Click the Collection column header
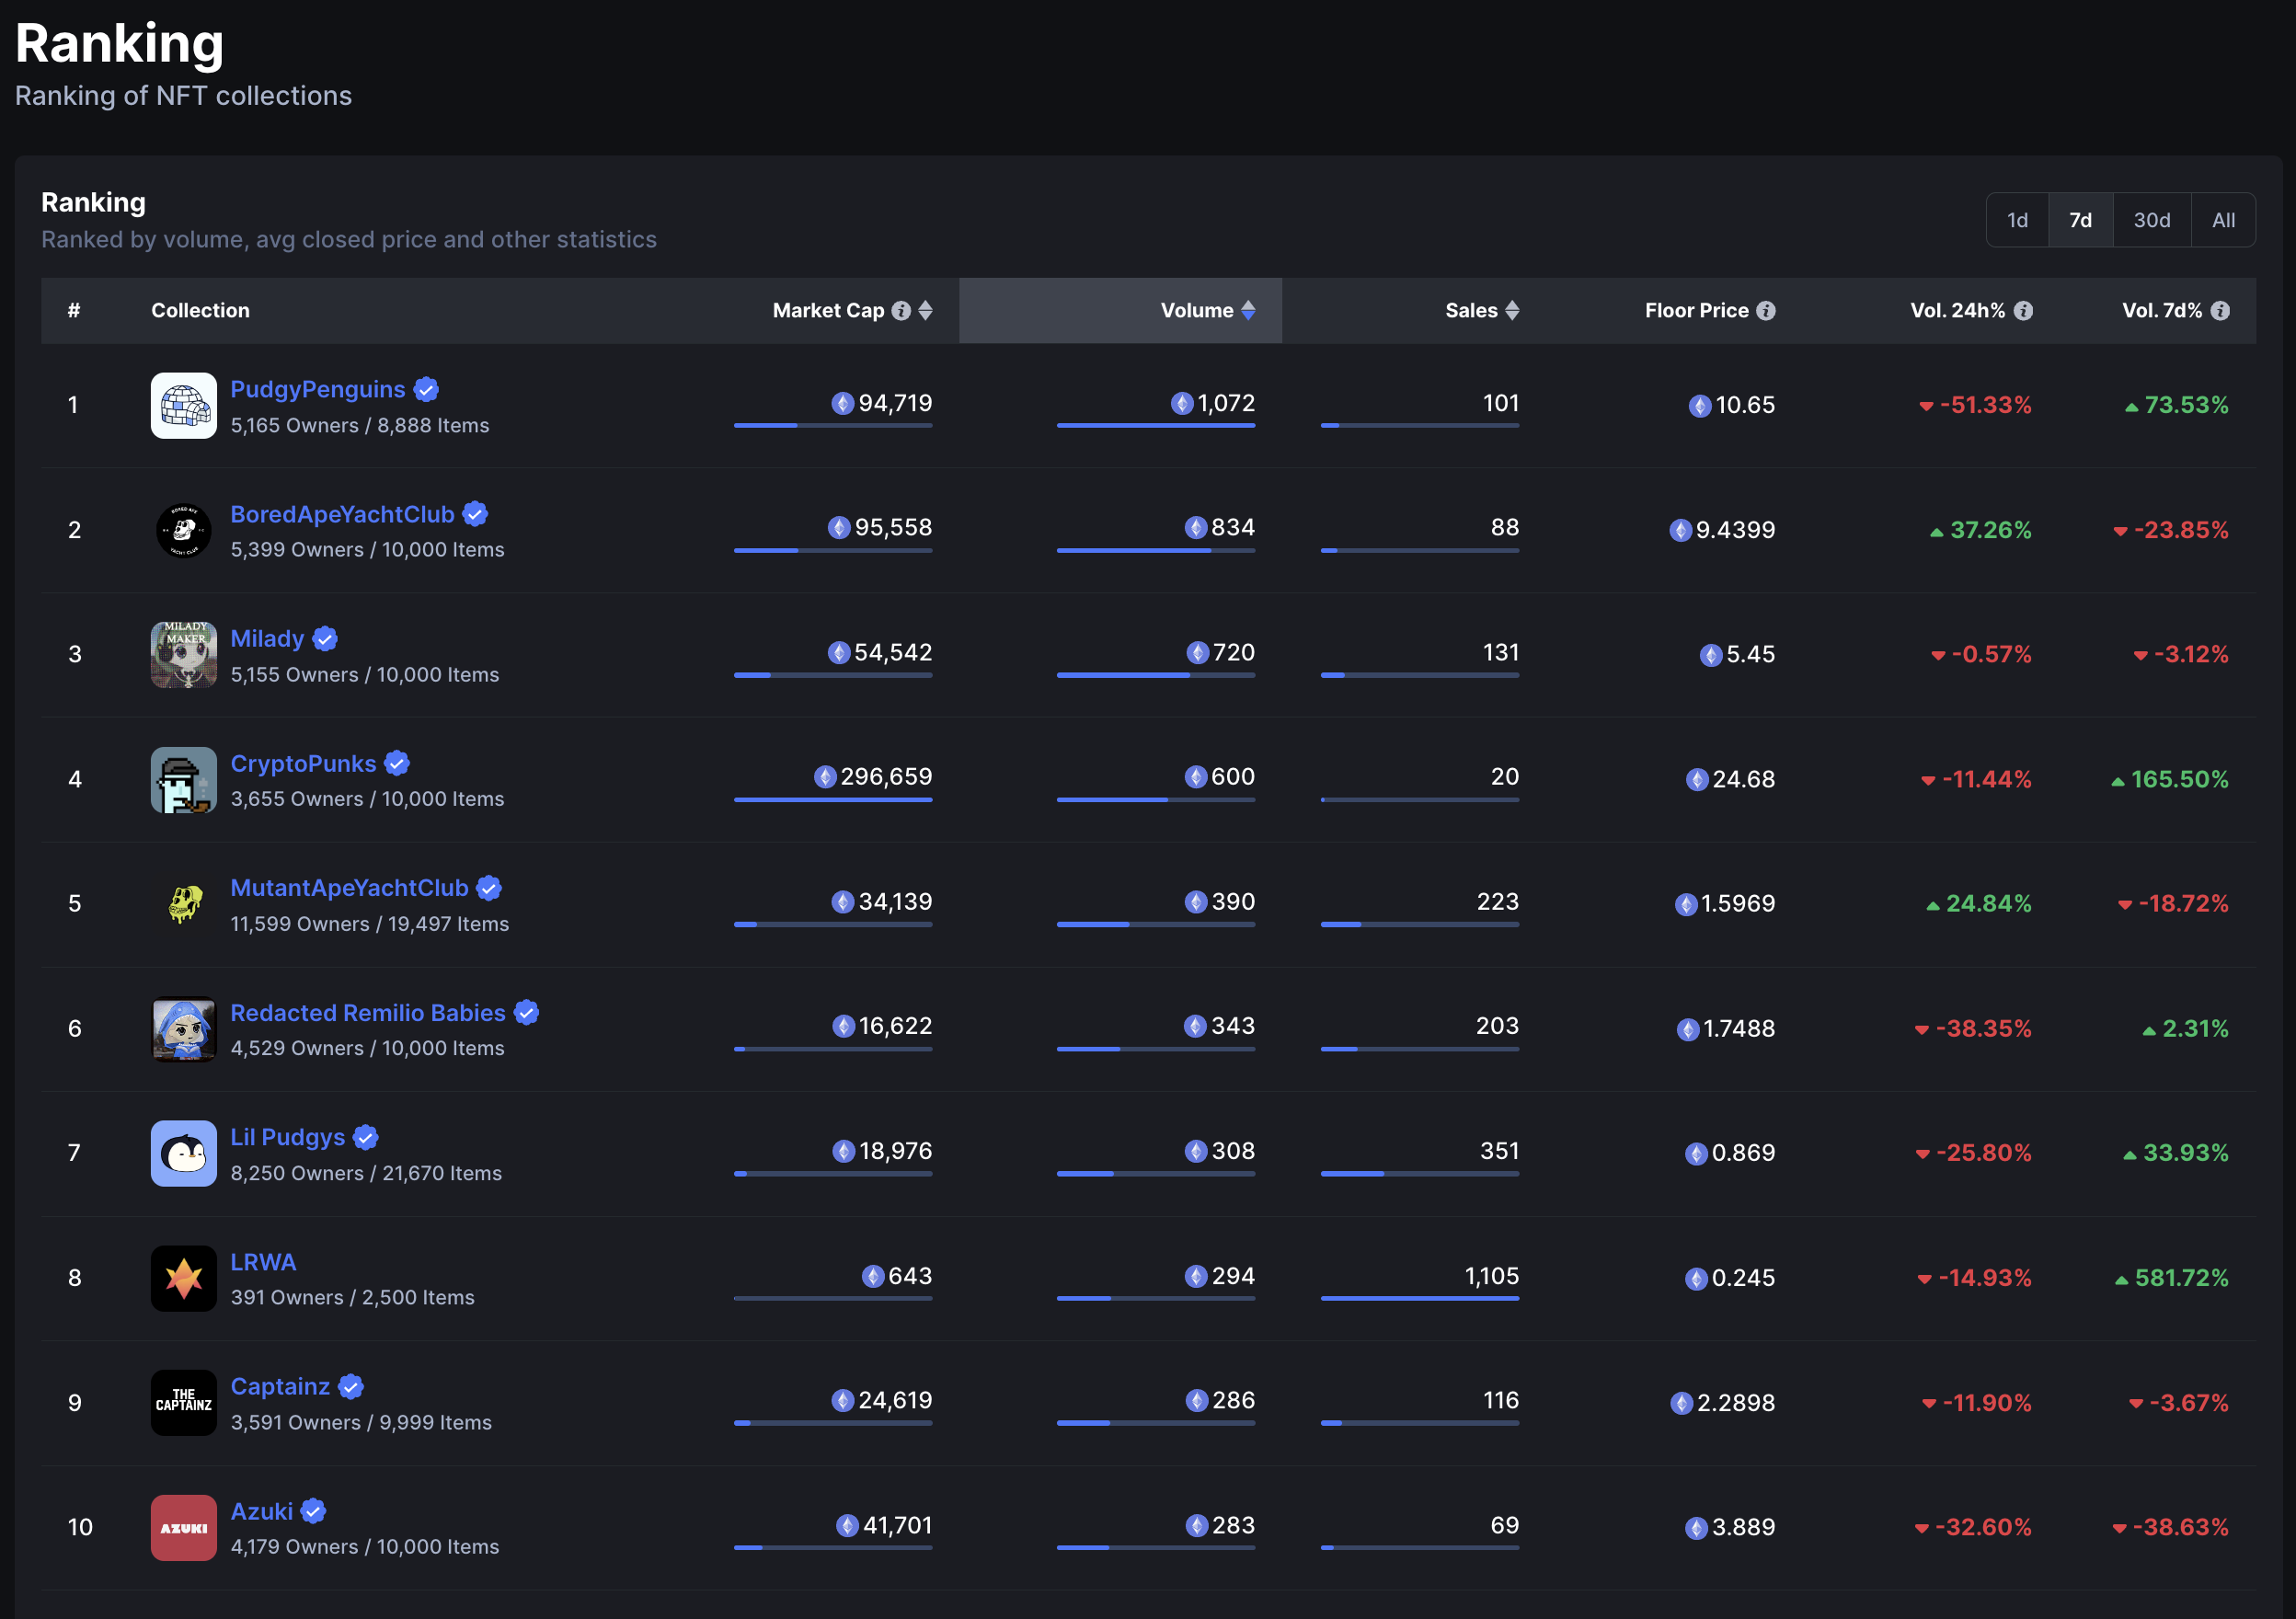The image size is (2296, 1619). [200, 311]
